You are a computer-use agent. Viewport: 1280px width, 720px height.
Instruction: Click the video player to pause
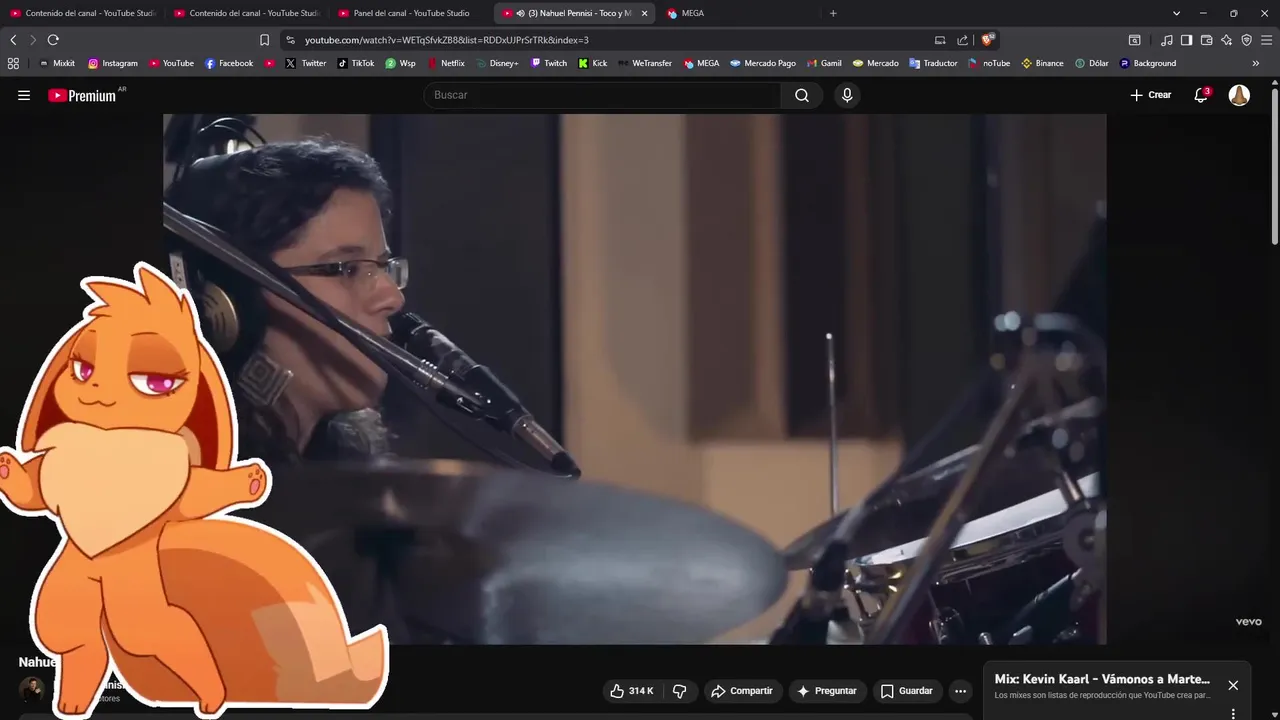click(x=635, y=379)
